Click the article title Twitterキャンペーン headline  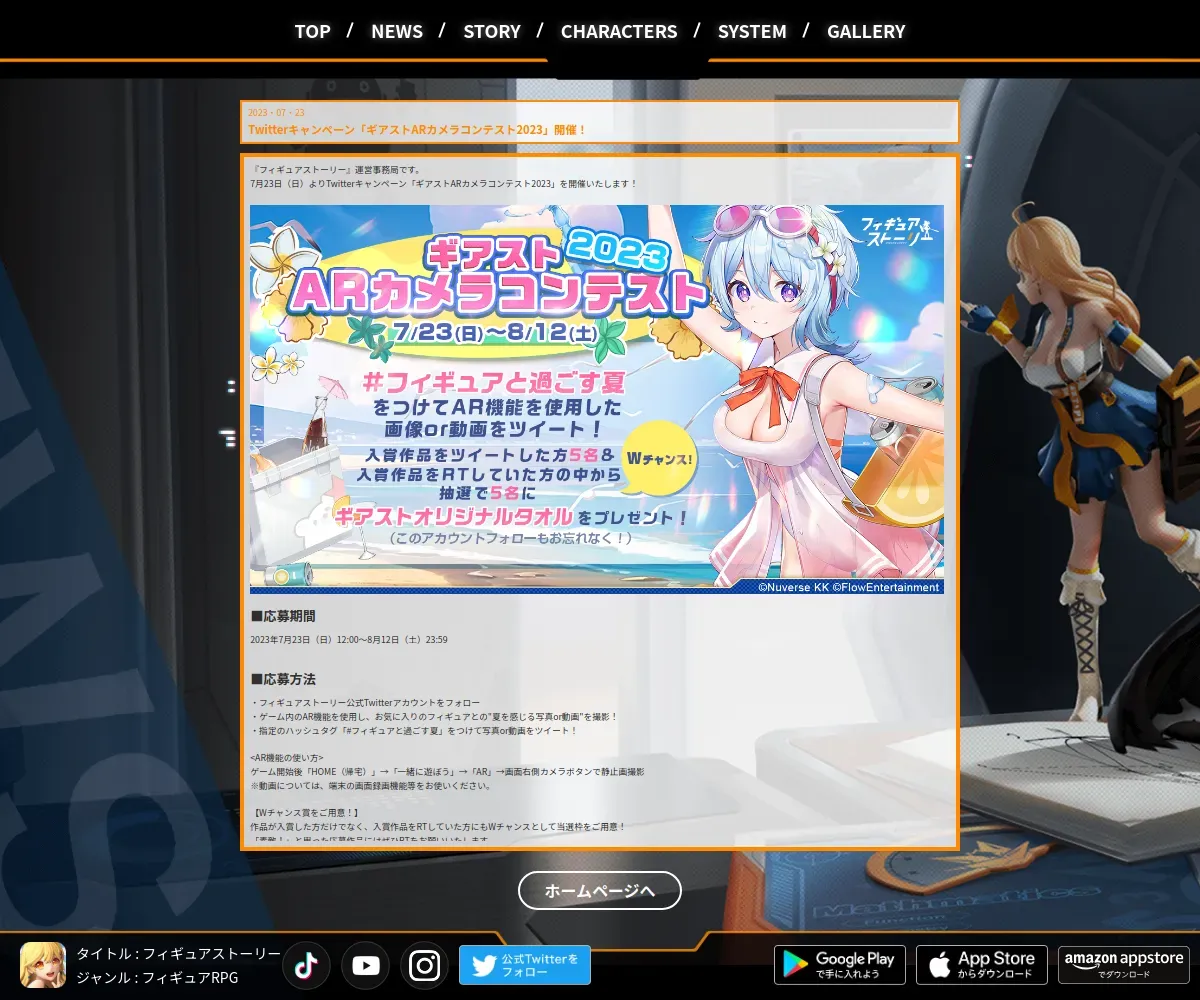click(x=417, y=130)
